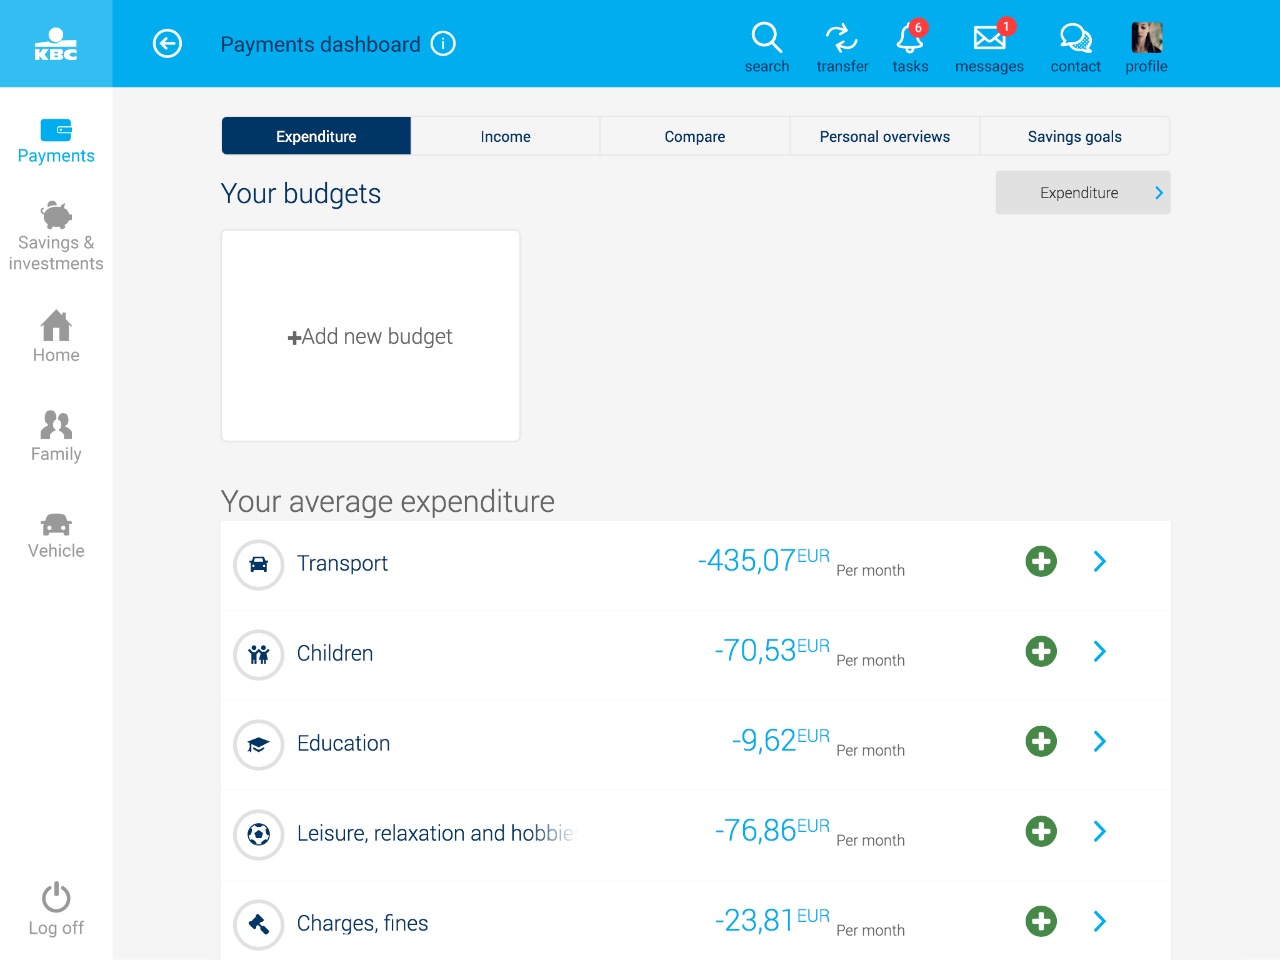The height and width of the screenshot is (960, 1280).
Task: Expand the Children row chevron
Action: click(x=1100, y=651)
